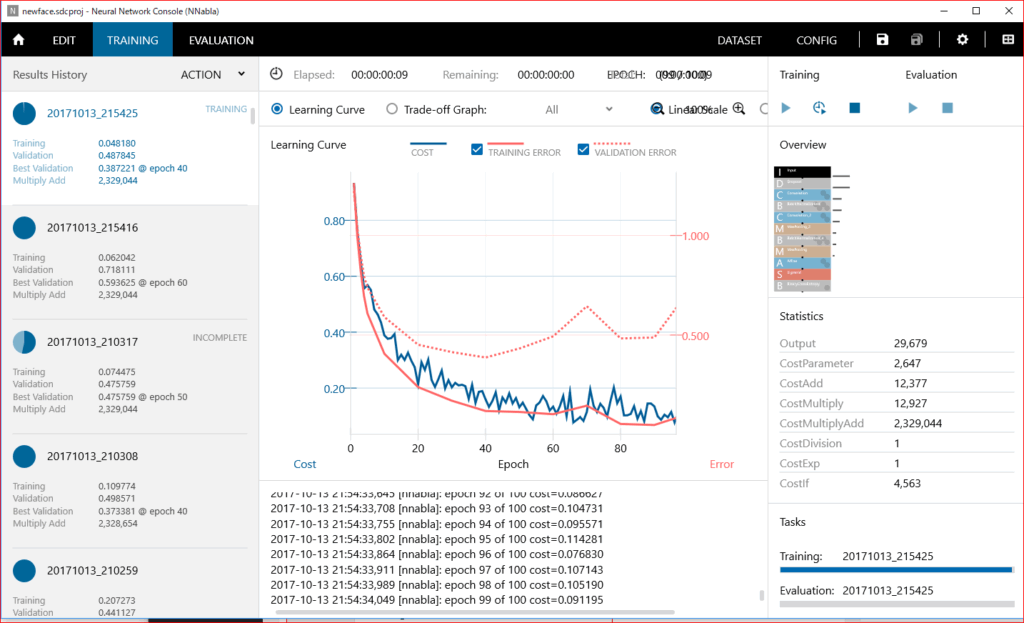The width and height of the screenshot is (1024, 623).
Task: Click the CostParameter value 2,647
Action: (x=907, y=363)
